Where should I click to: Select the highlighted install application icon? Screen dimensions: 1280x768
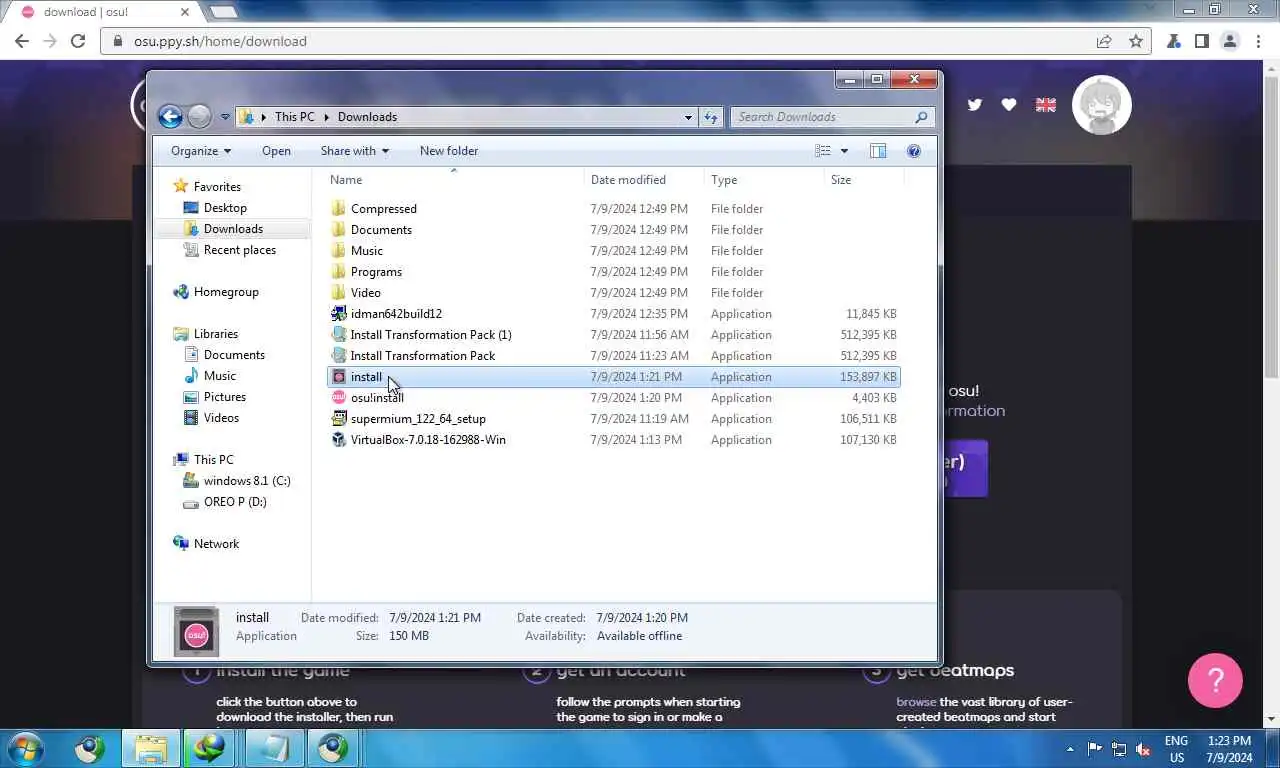[x=339, y=377]
